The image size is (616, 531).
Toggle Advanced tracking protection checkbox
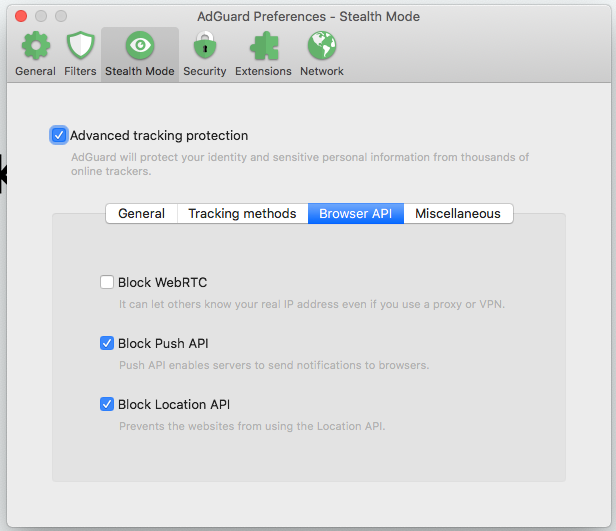click(59, 135)
